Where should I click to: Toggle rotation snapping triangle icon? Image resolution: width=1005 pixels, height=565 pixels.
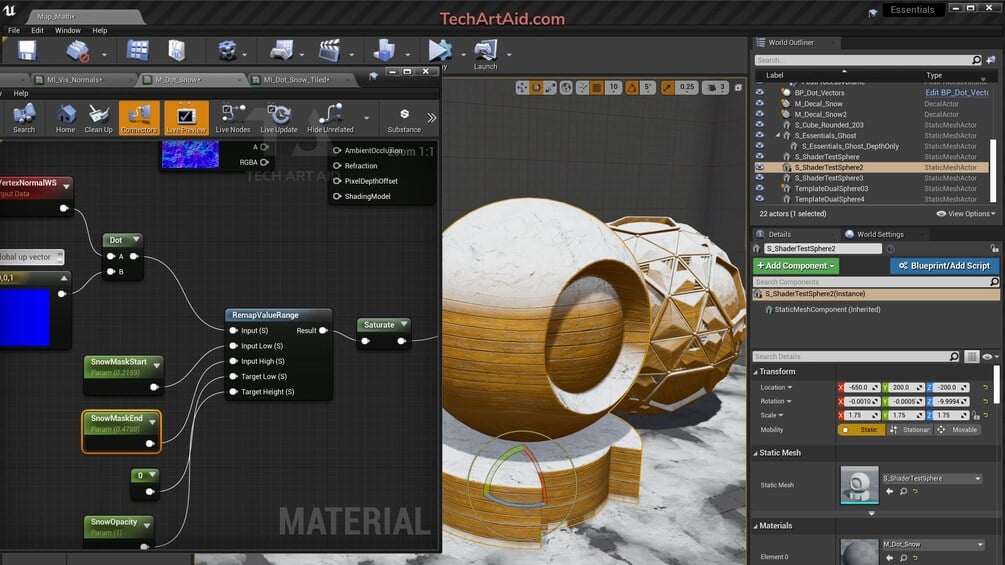click(632, 87)
